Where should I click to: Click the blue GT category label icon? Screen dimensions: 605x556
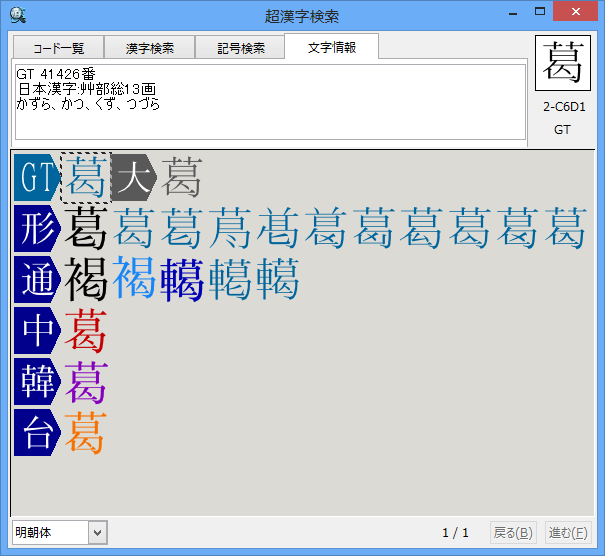tap(35, 178)
